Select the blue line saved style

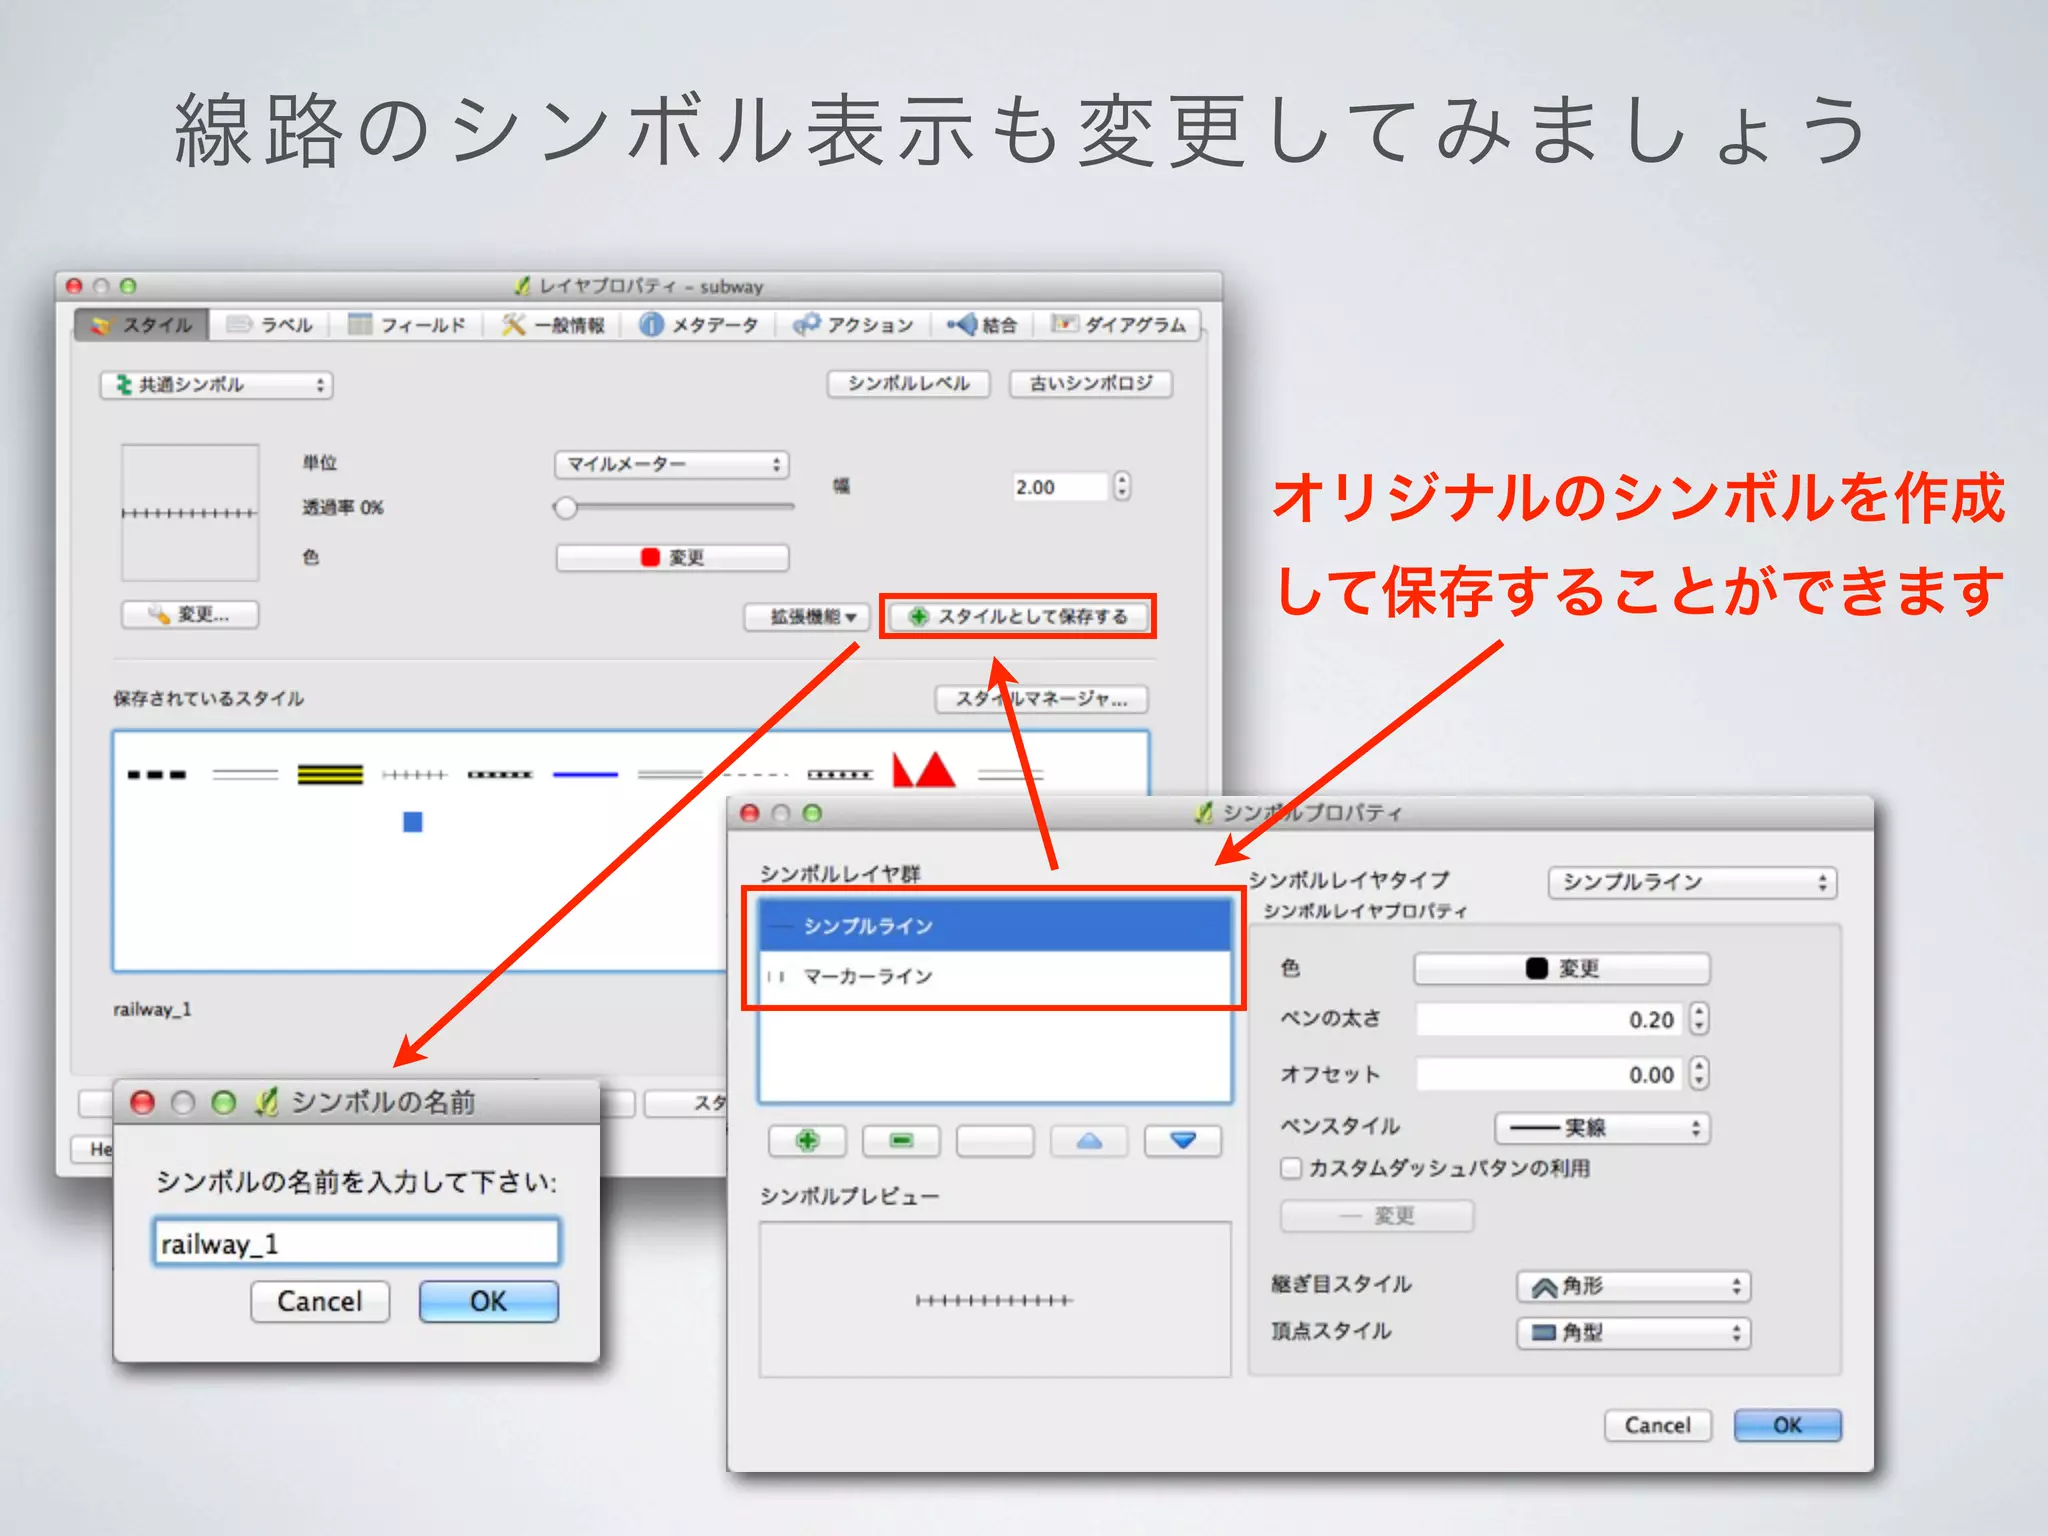(x=585, y=775)
